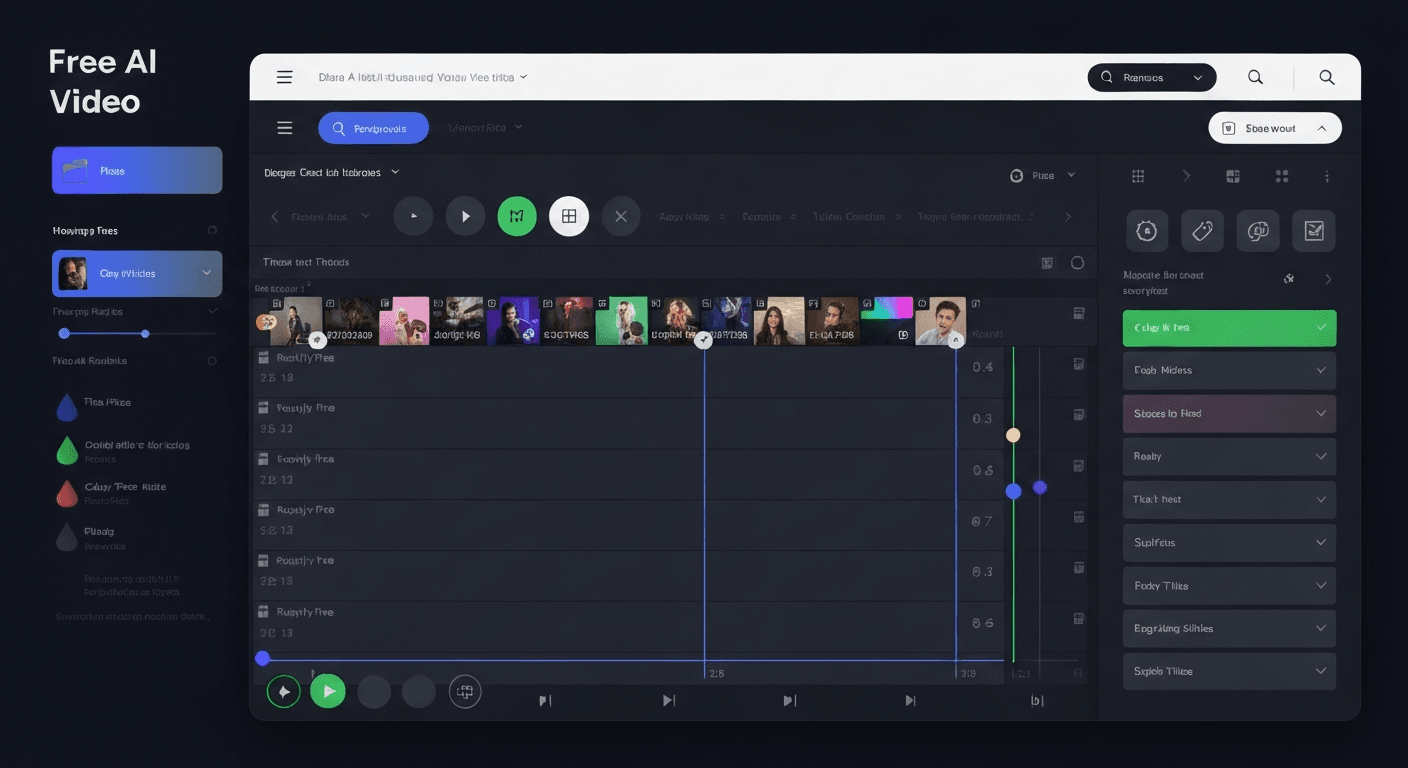
Task: Open the comment bubble tool in the right panel
Action: coord(1257,230)
